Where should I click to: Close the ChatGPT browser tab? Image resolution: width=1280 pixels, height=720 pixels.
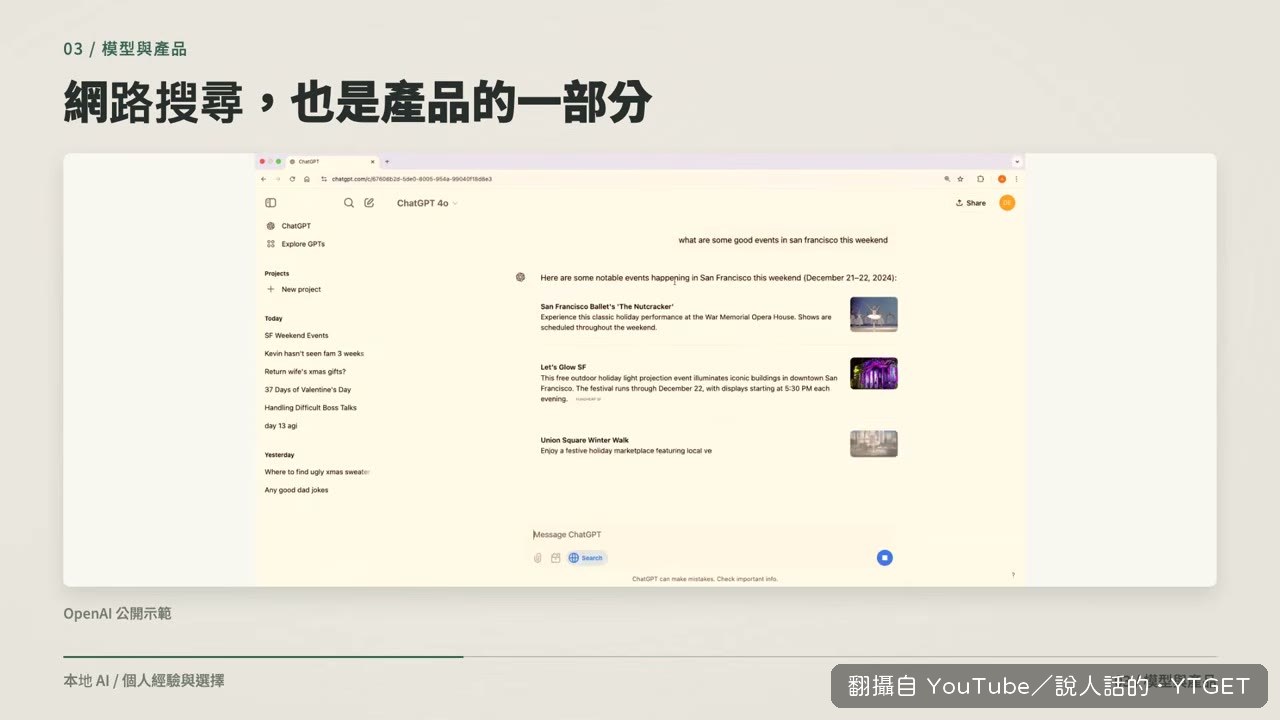tap(373, 161)
